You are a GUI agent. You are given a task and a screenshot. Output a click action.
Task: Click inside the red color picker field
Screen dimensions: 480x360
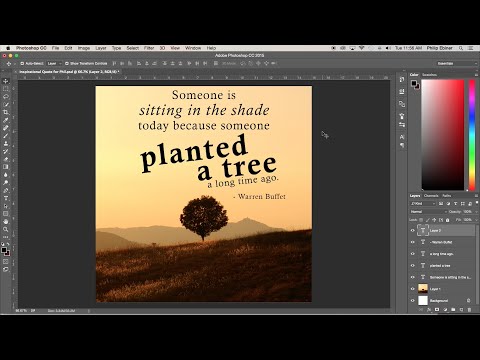click(x=443, y=135)
